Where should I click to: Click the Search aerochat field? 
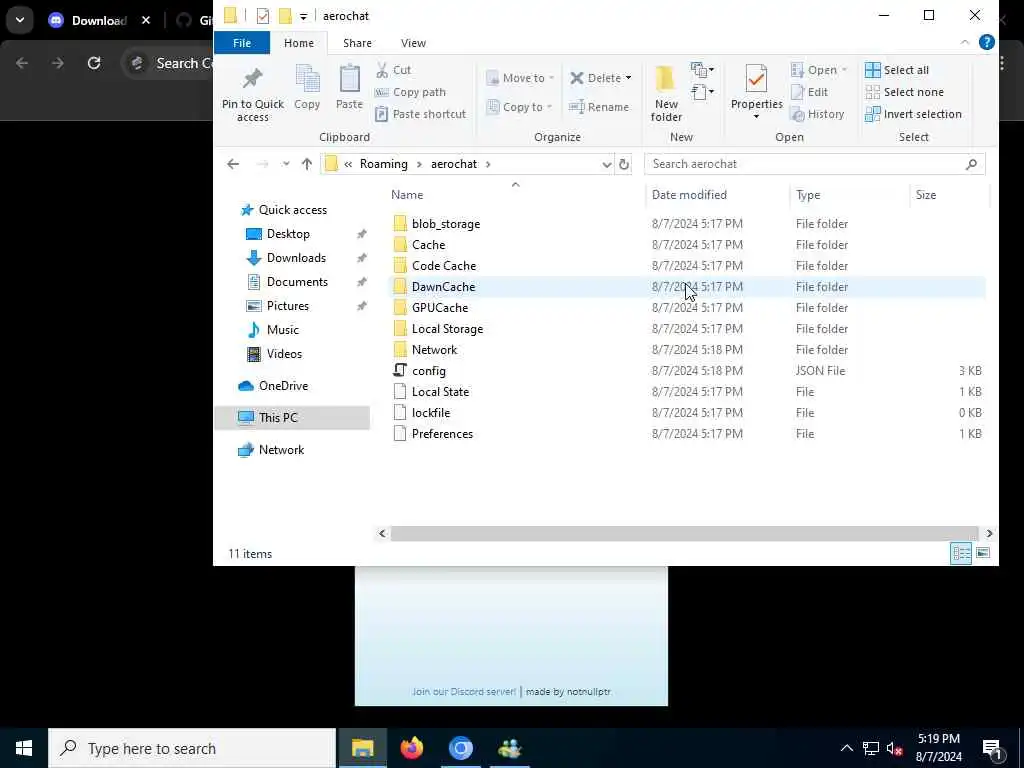814,164
